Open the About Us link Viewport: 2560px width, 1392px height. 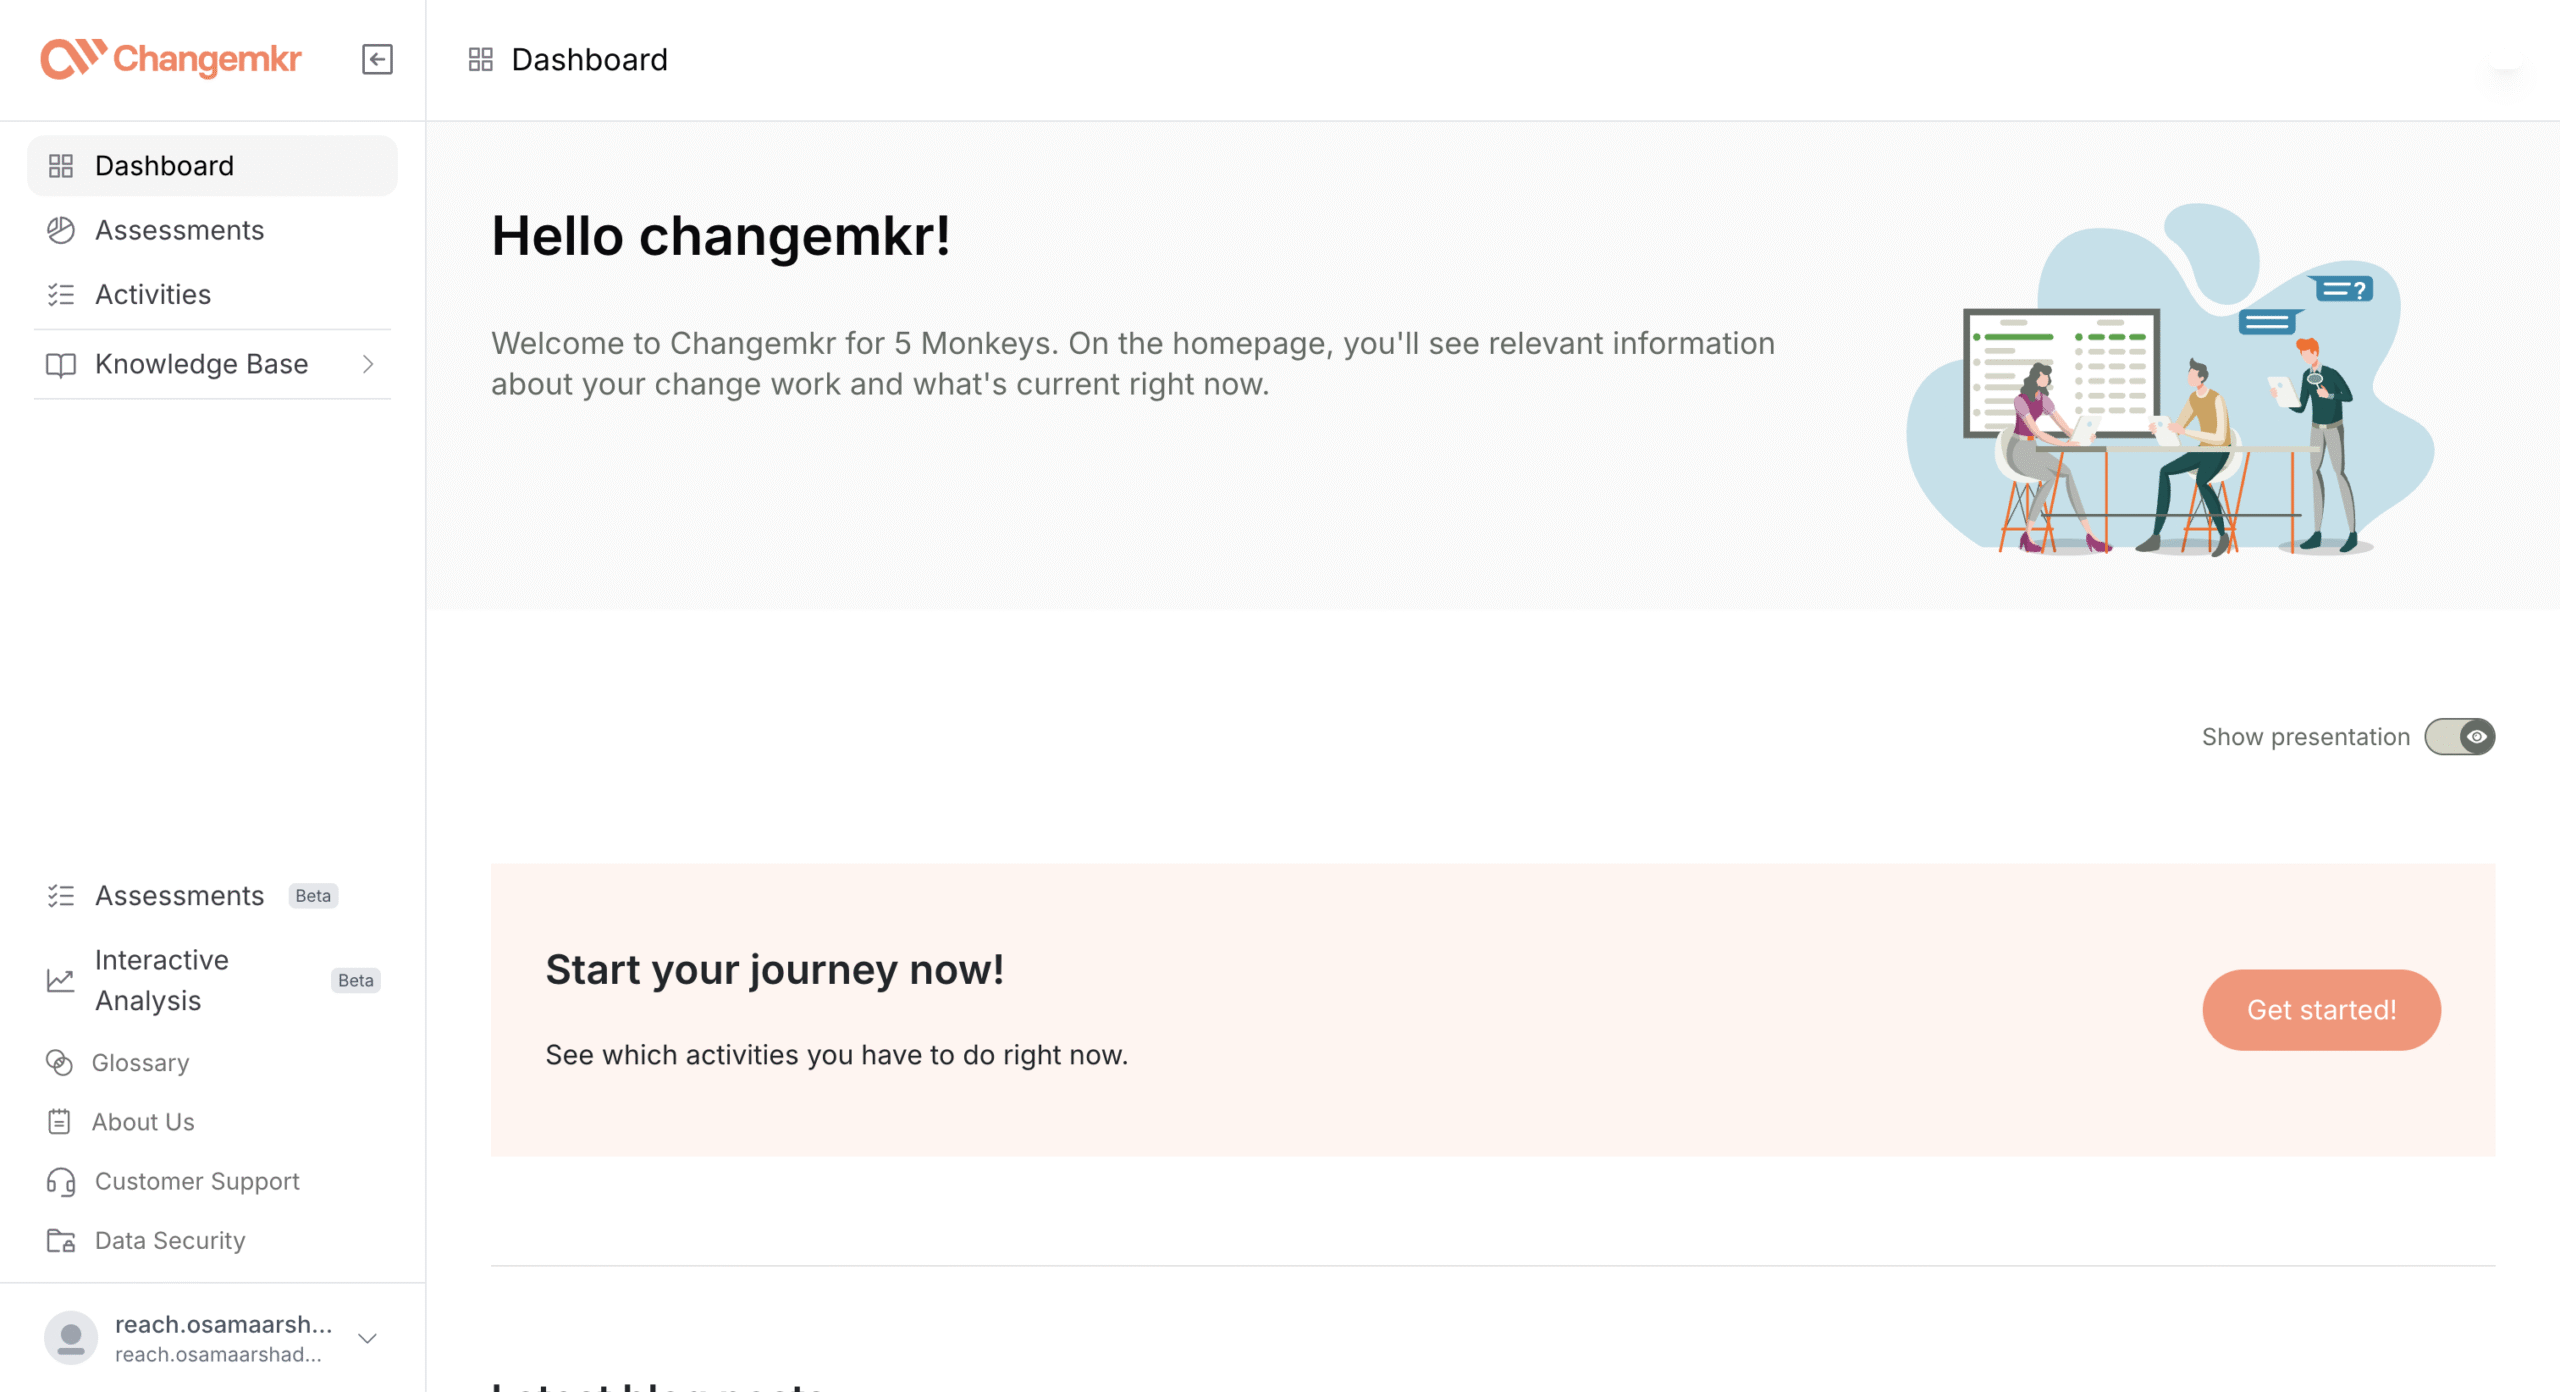(143, 1122)
